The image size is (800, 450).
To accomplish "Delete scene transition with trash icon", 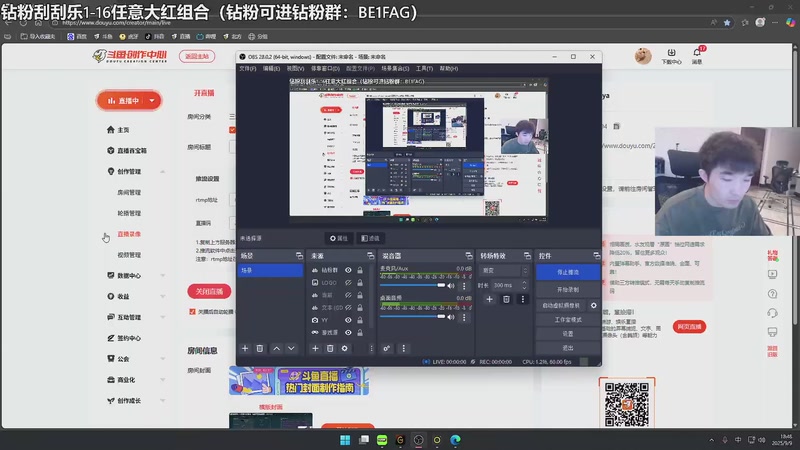I will (x=506, y=299).
